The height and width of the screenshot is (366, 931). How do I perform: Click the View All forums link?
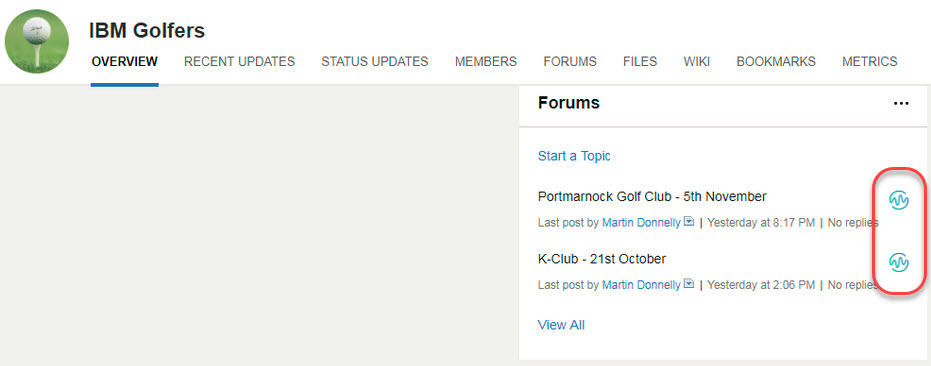click(561, 325)
